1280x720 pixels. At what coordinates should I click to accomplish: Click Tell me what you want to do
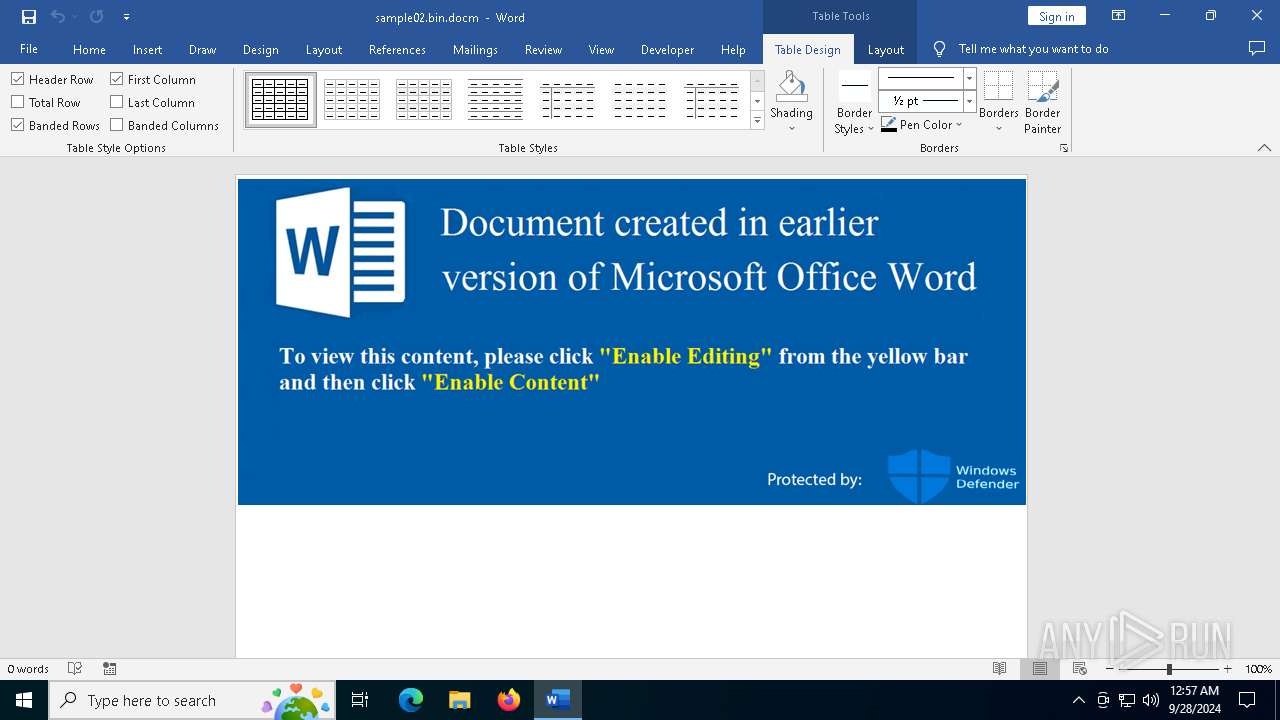[1033, 49]
